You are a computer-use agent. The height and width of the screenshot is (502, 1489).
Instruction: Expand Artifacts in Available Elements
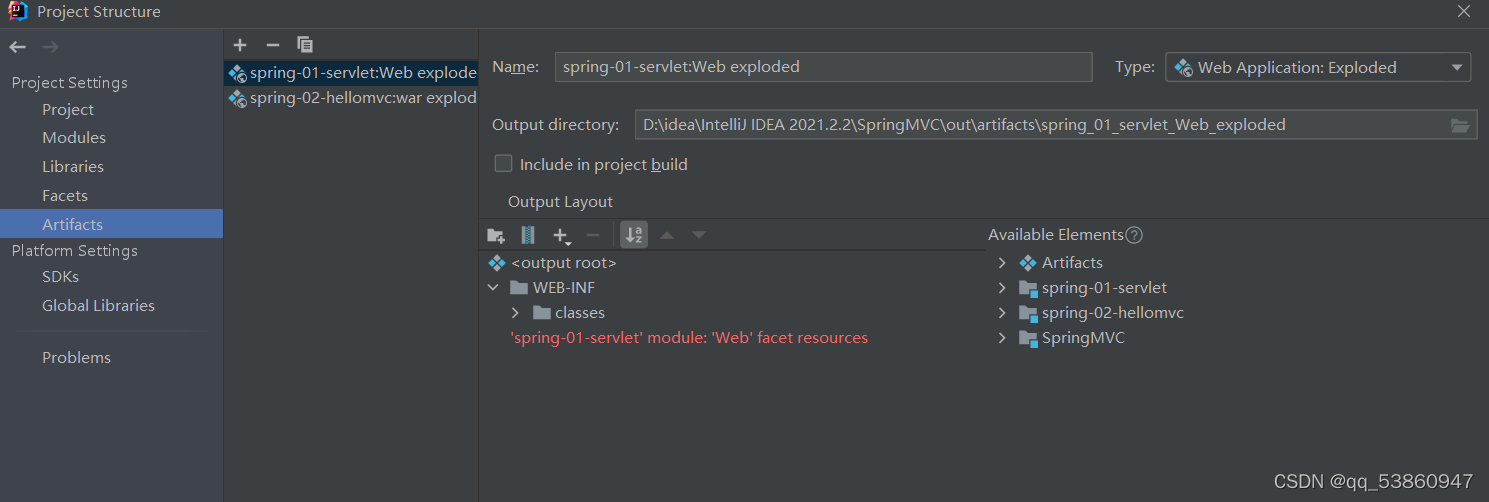point(1002,263)
